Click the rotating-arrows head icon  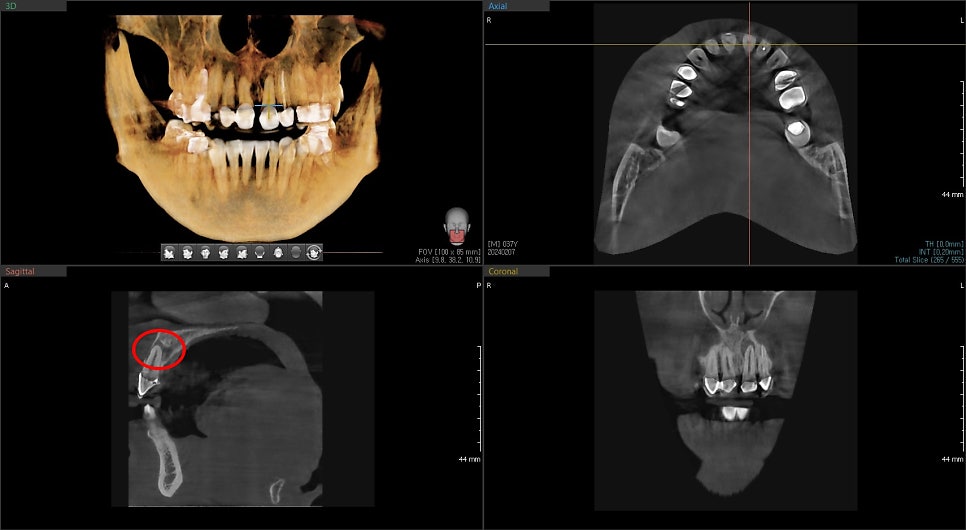click(x=314, y=252)
